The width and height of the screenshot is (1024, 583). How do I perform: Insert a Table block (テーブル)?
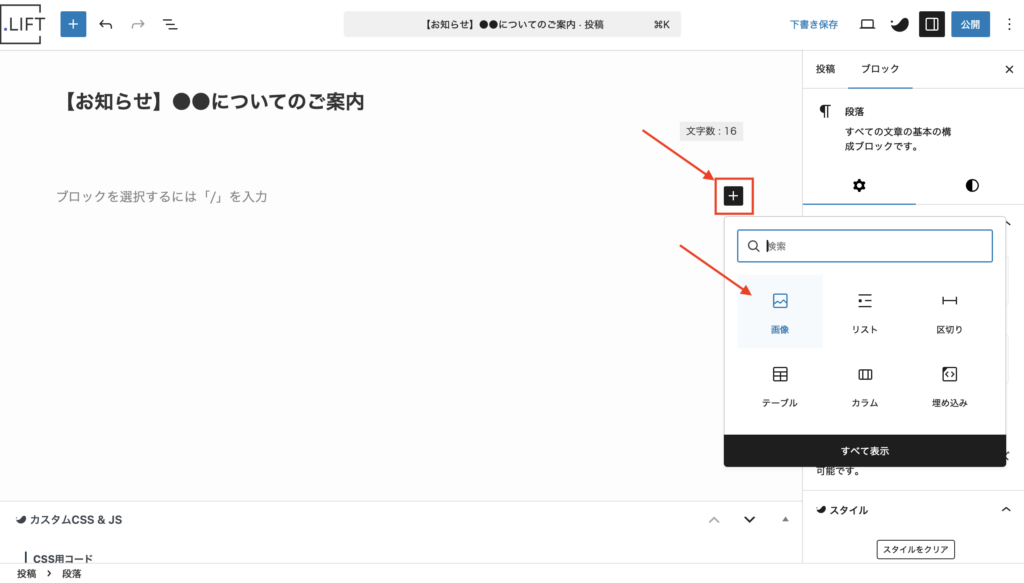(x=780, y=385)
